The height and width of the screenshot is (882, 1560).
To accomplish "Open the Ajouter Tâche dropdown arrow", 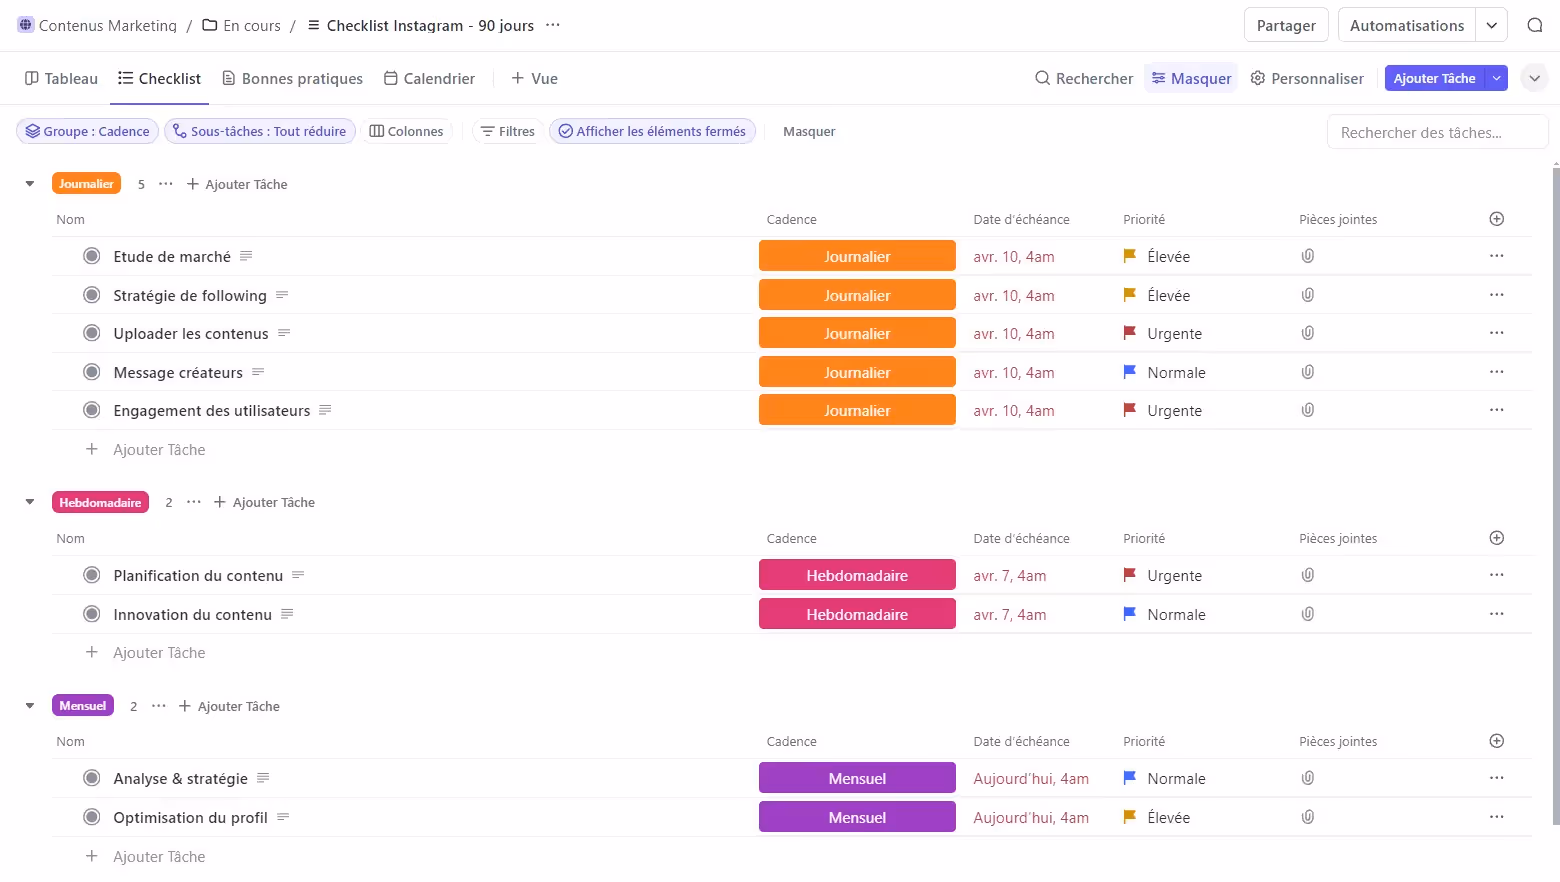I will coord(1496,78).
